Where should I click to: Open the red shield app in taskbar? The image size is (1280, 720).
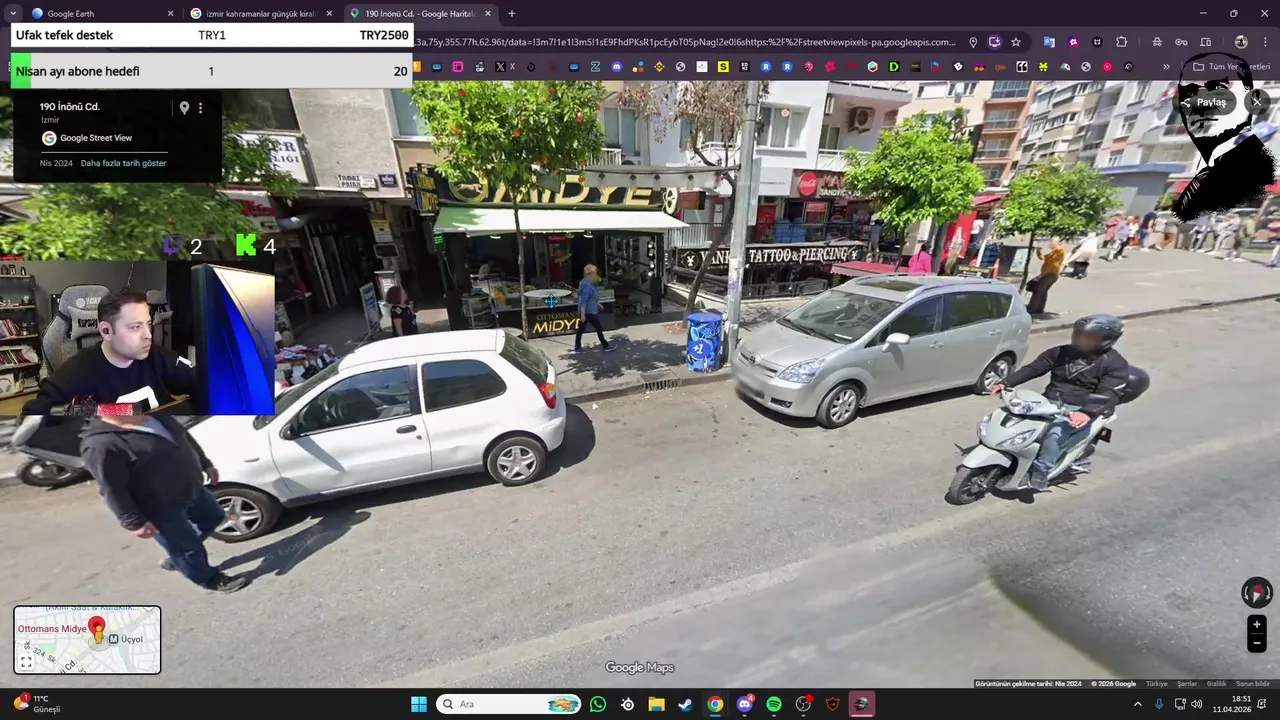[832, 704]
